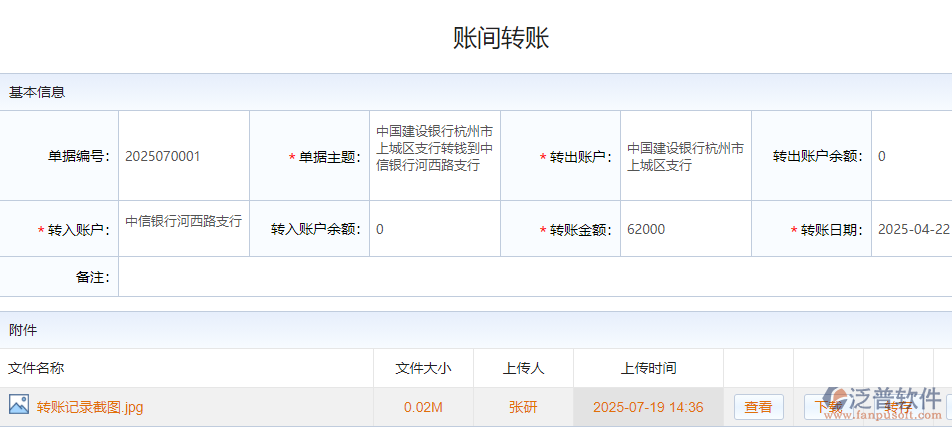Click the 查看 button for the attachment
Image resolution: width=952 pixels, height=431 pixels.
758,407
